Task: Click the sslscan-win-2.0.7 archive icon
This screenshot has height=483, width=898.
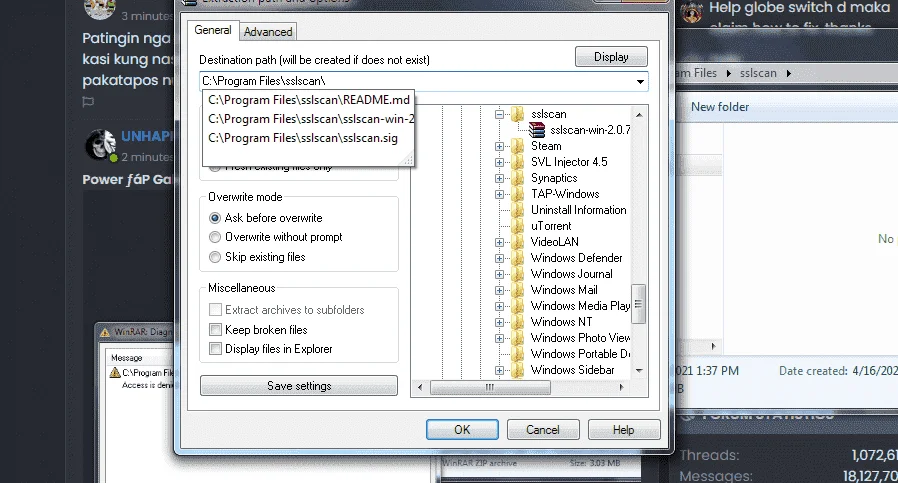Action: click(537, 130)
